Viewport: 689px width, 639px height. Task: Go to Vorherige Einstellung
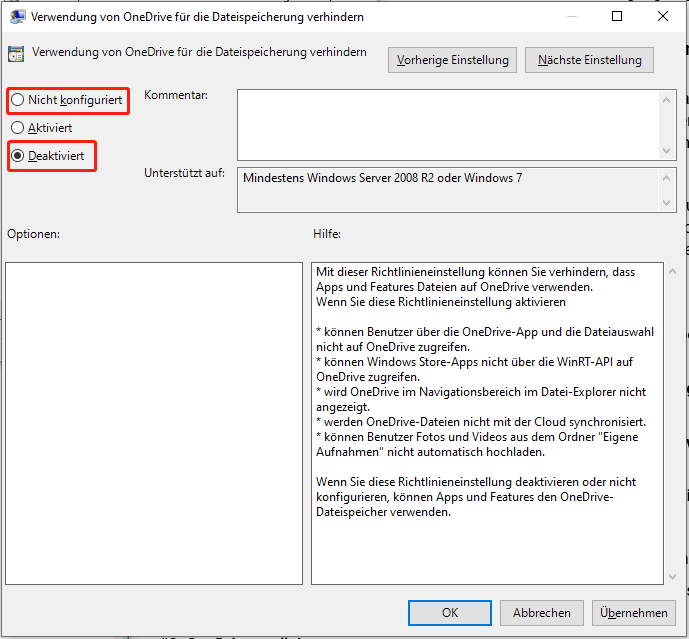(x=452, y=60)
